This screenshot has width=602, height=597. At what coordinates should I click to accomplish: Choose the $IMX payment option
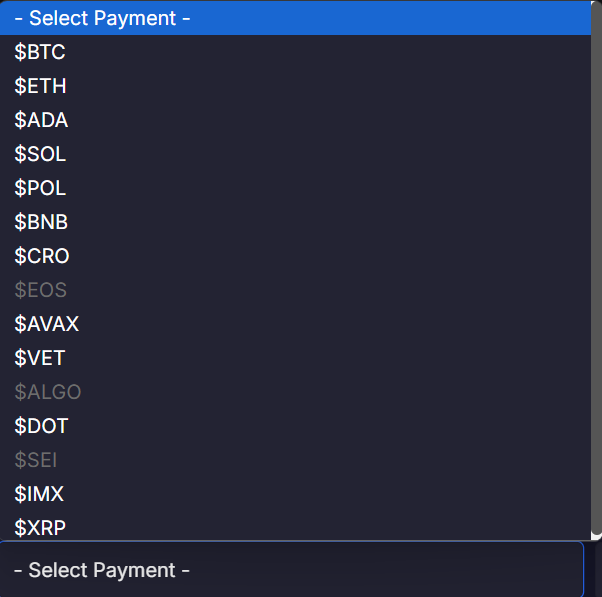(295, 494)
